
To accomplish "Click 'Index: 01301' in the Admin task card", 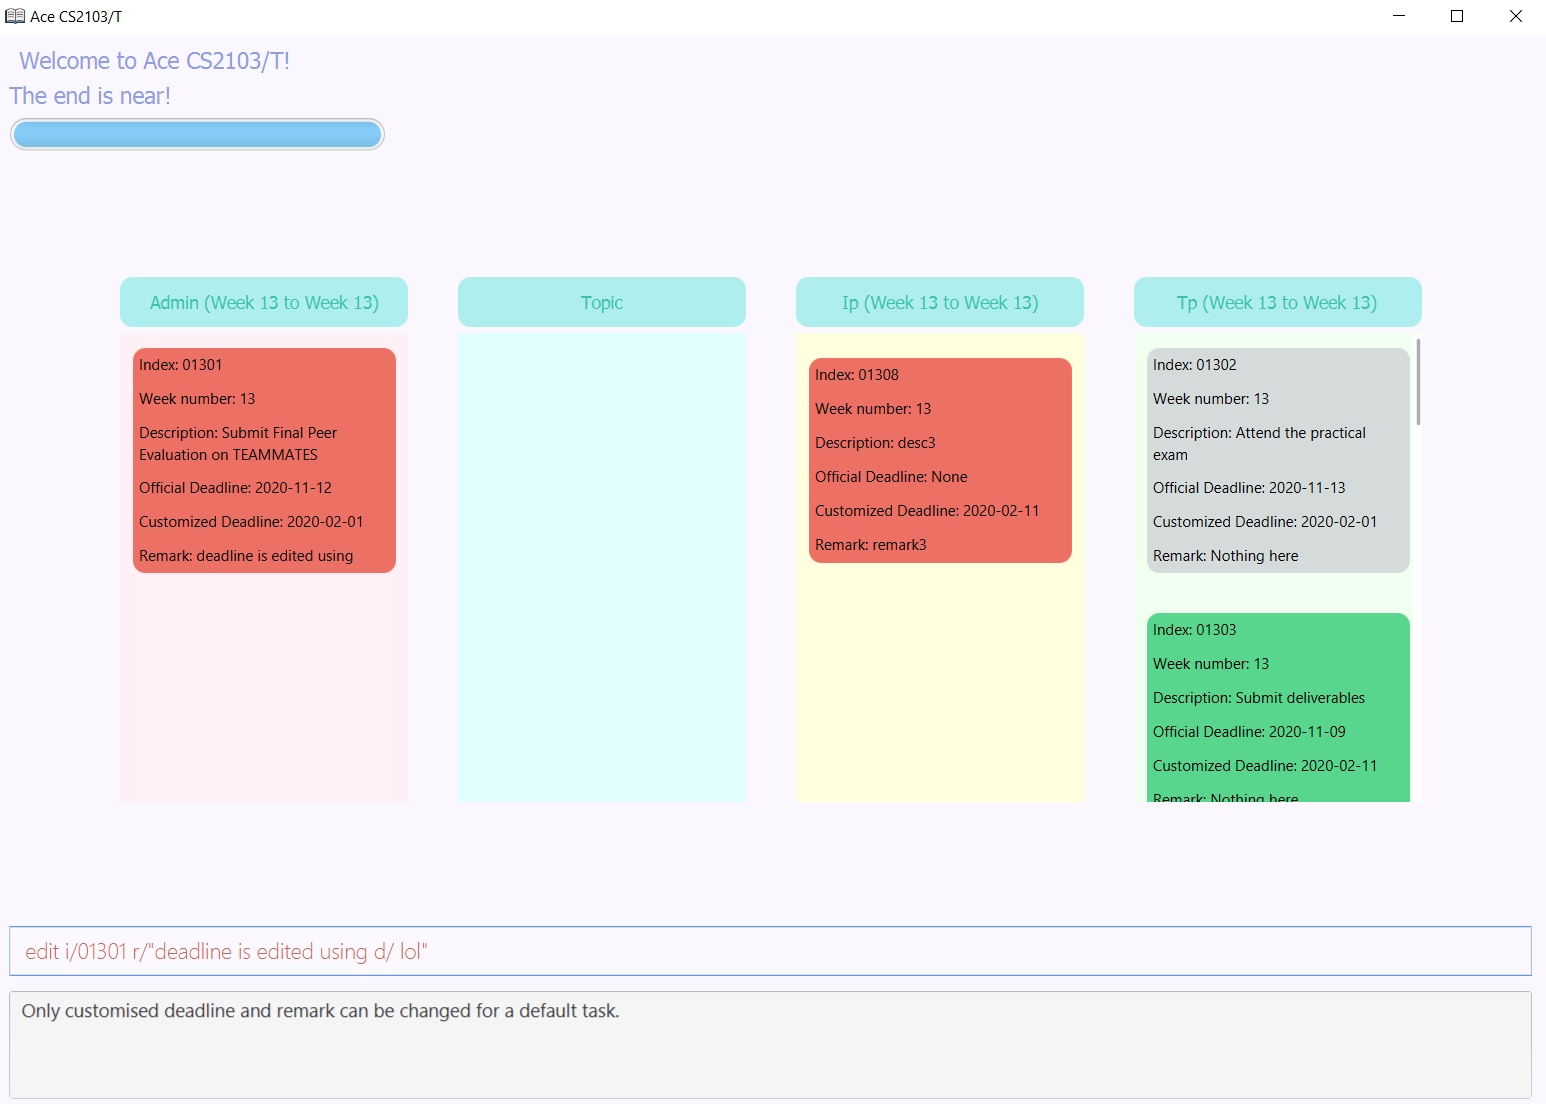I will tap(181, 365).
